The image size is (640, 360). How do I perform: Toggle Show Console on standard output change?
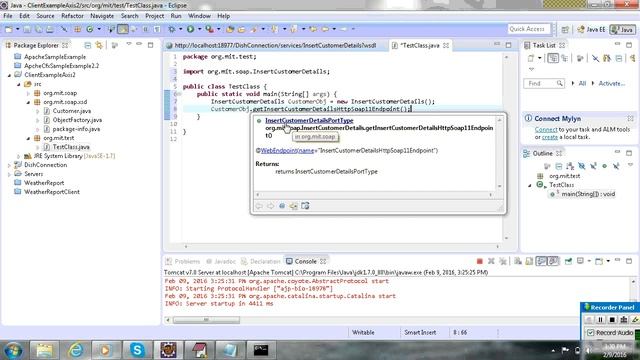coord(541,261)
